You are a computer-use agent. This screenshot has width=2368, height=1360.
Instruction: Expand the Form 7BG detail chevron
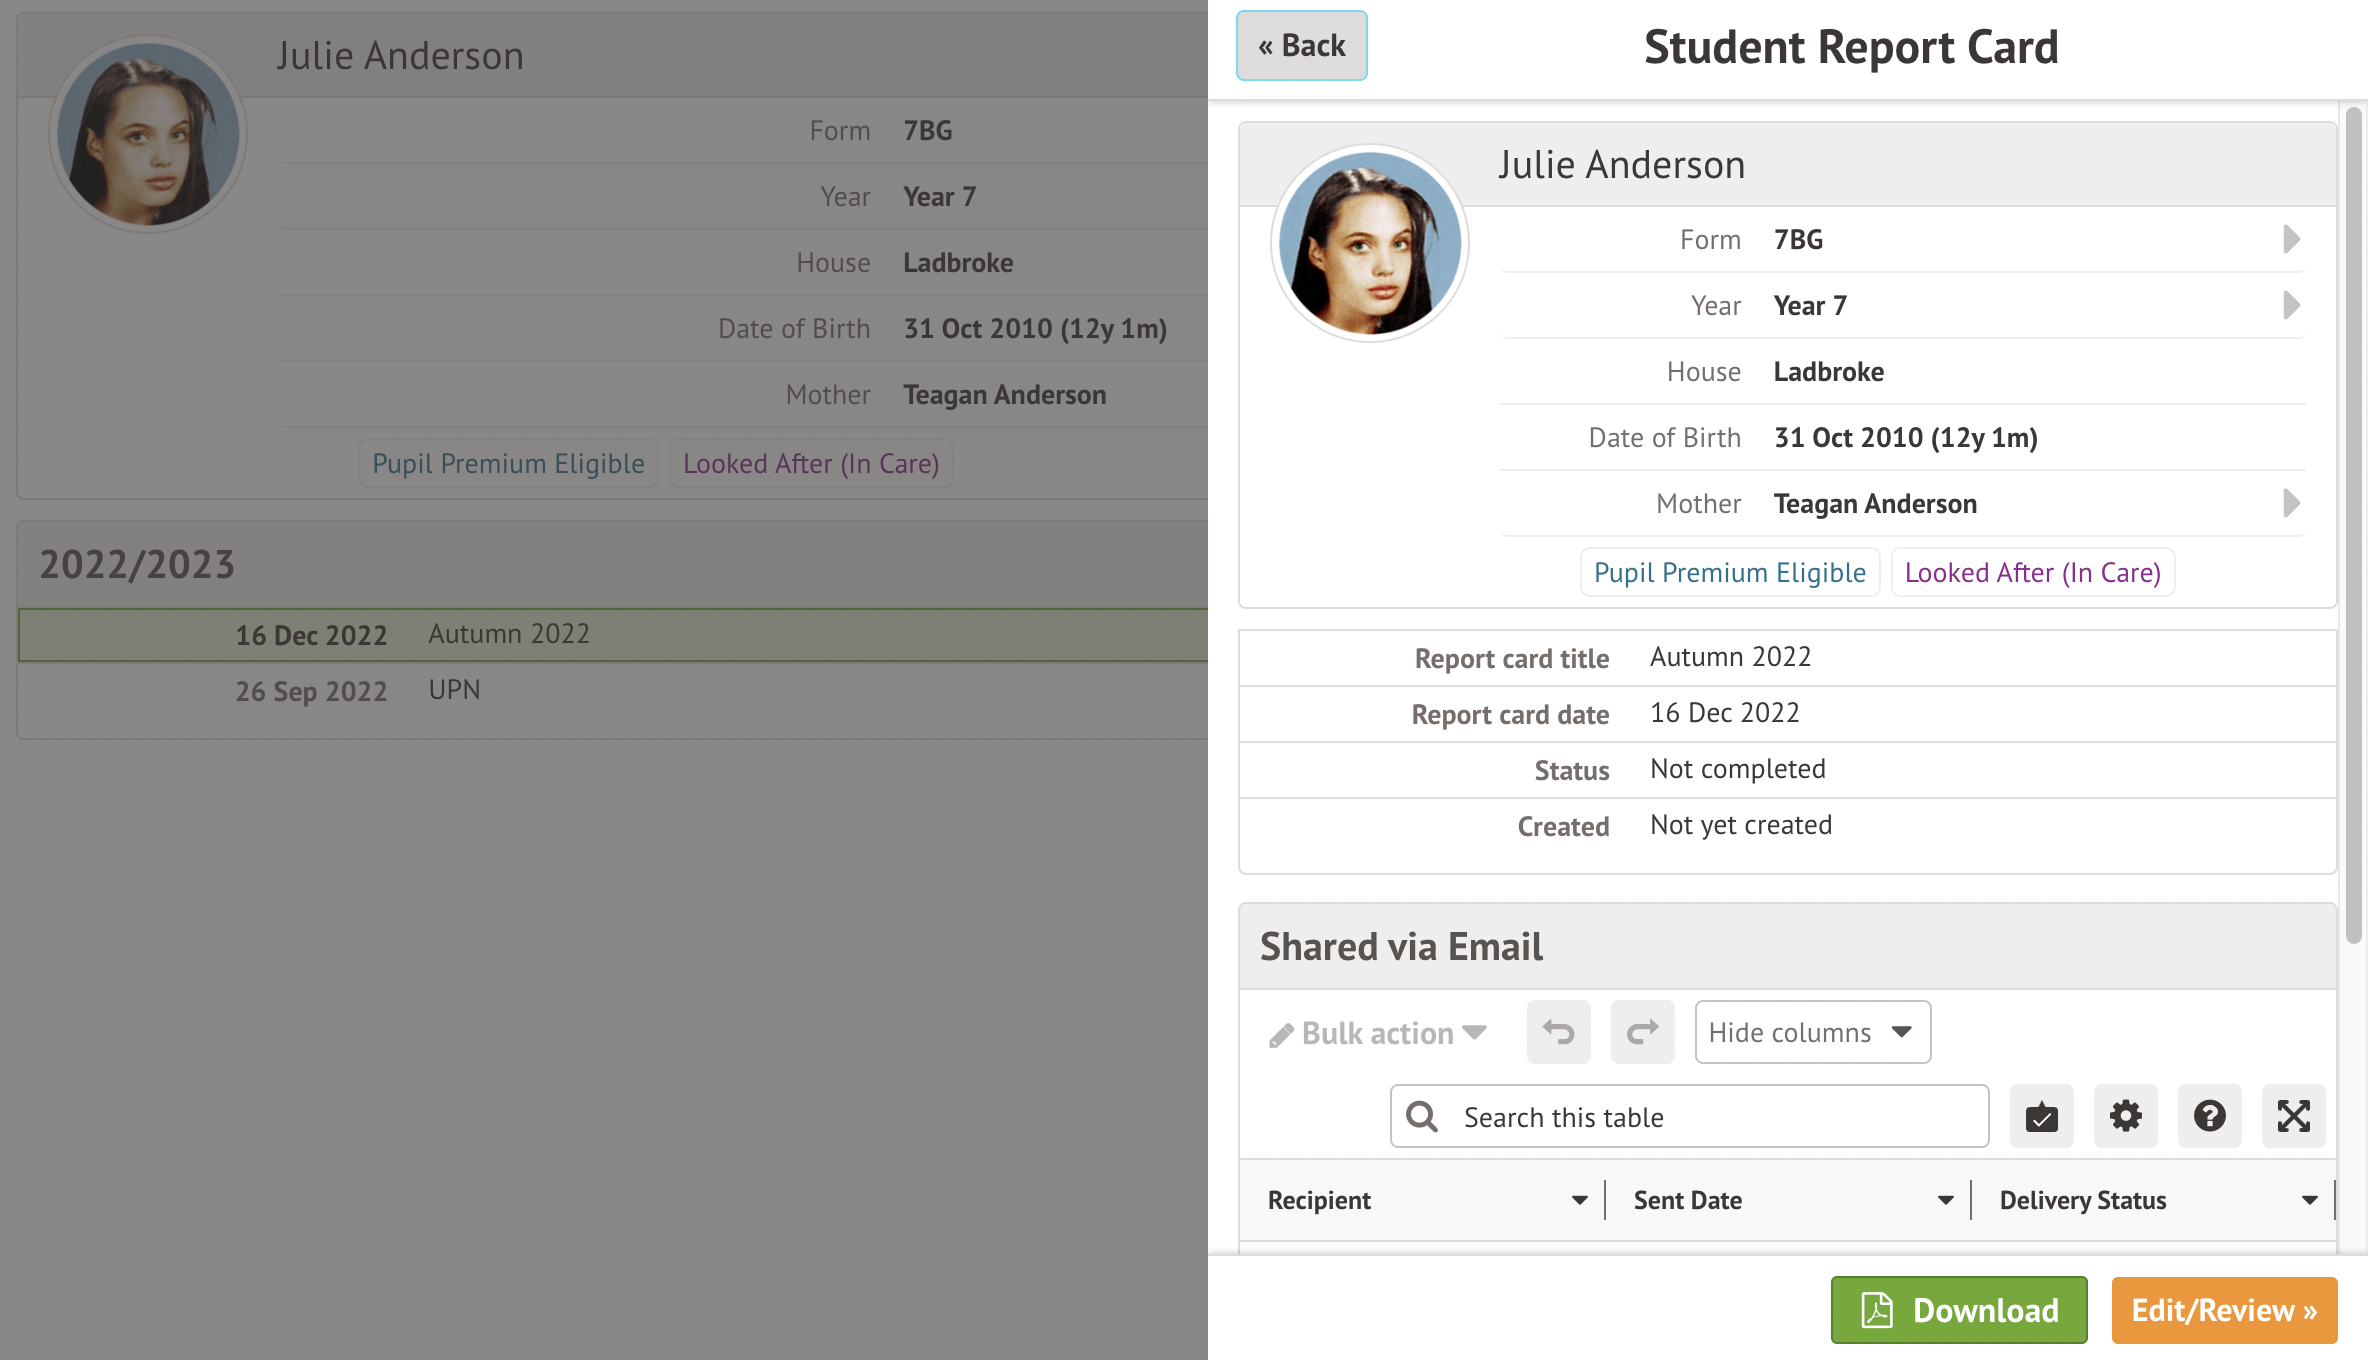pyautogui.click(x=2291, y=239)
